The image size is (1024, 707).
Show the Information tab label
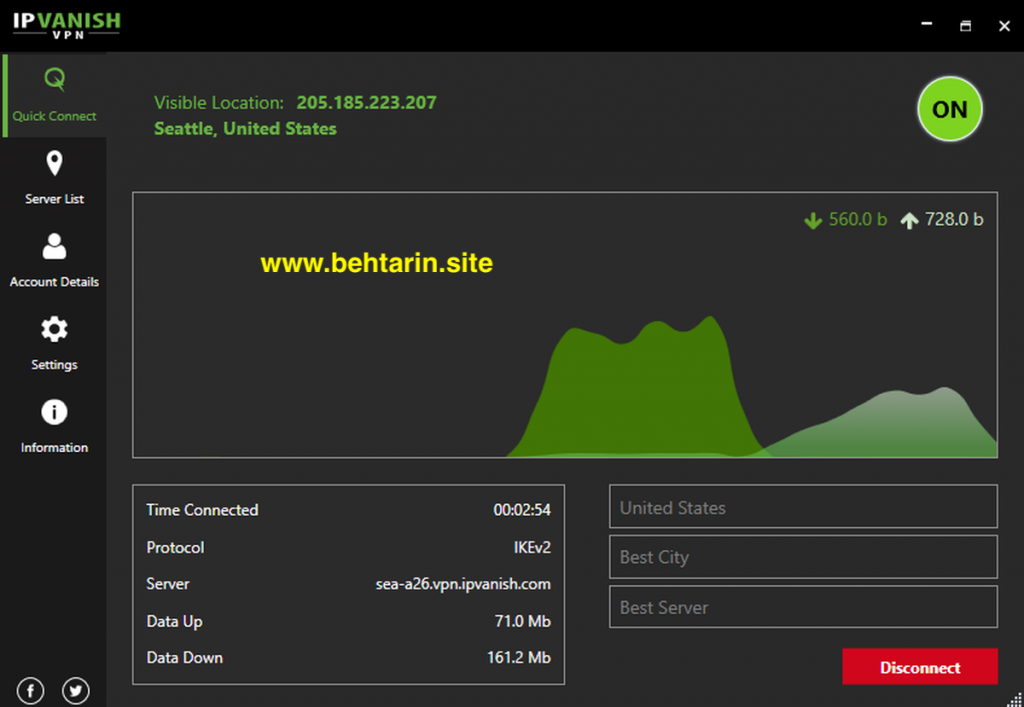[54, 448]
